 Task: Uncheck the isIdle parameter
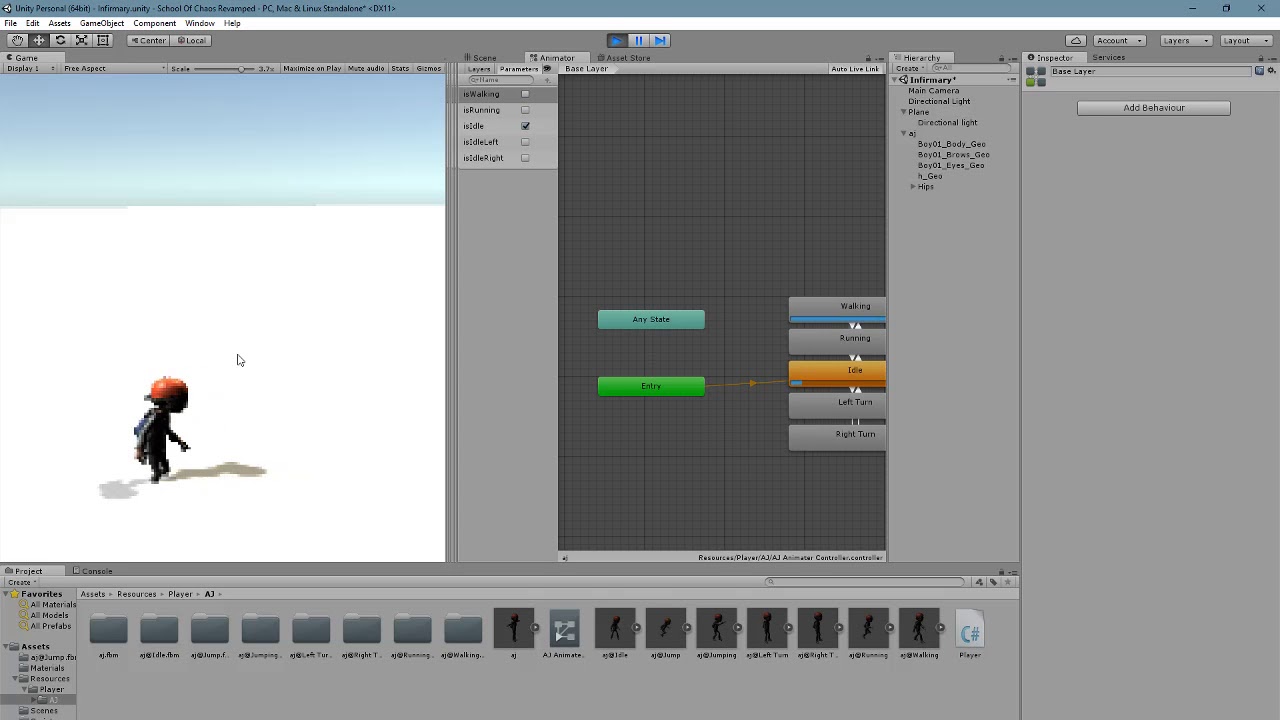525,126
